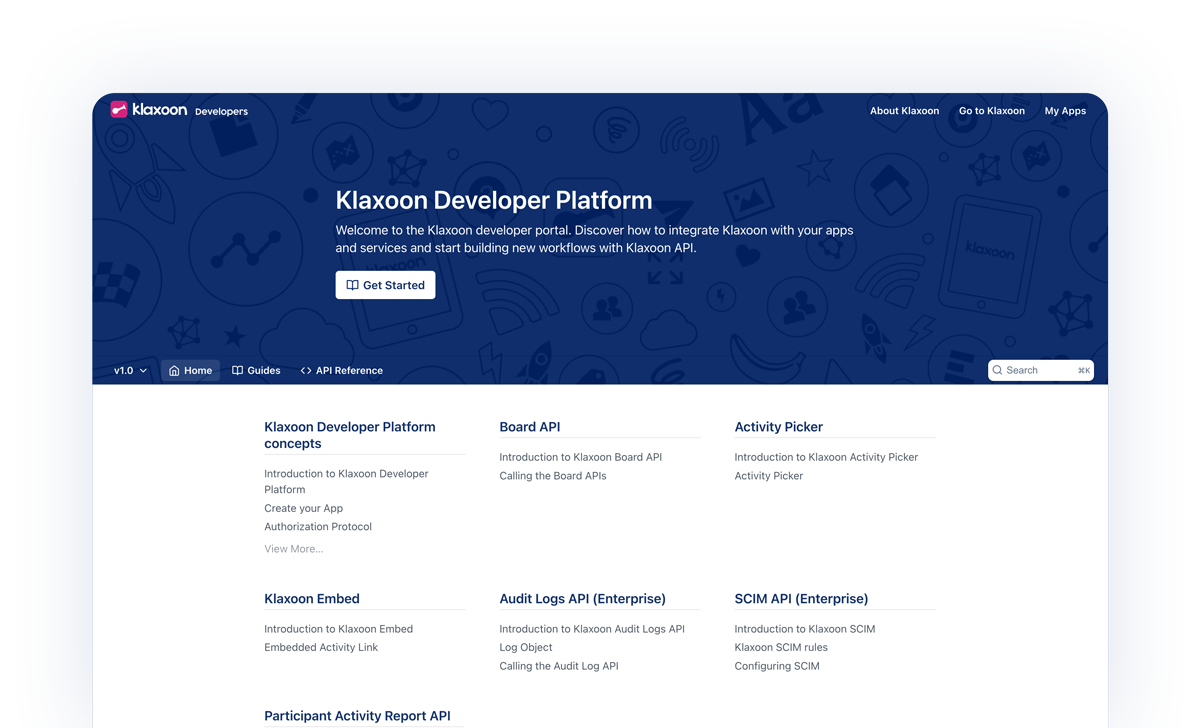This screenshot has width=1200, height=728.
Task: Open Introduction to Klaxoon Activity Picker
Action: pos(825,457)
